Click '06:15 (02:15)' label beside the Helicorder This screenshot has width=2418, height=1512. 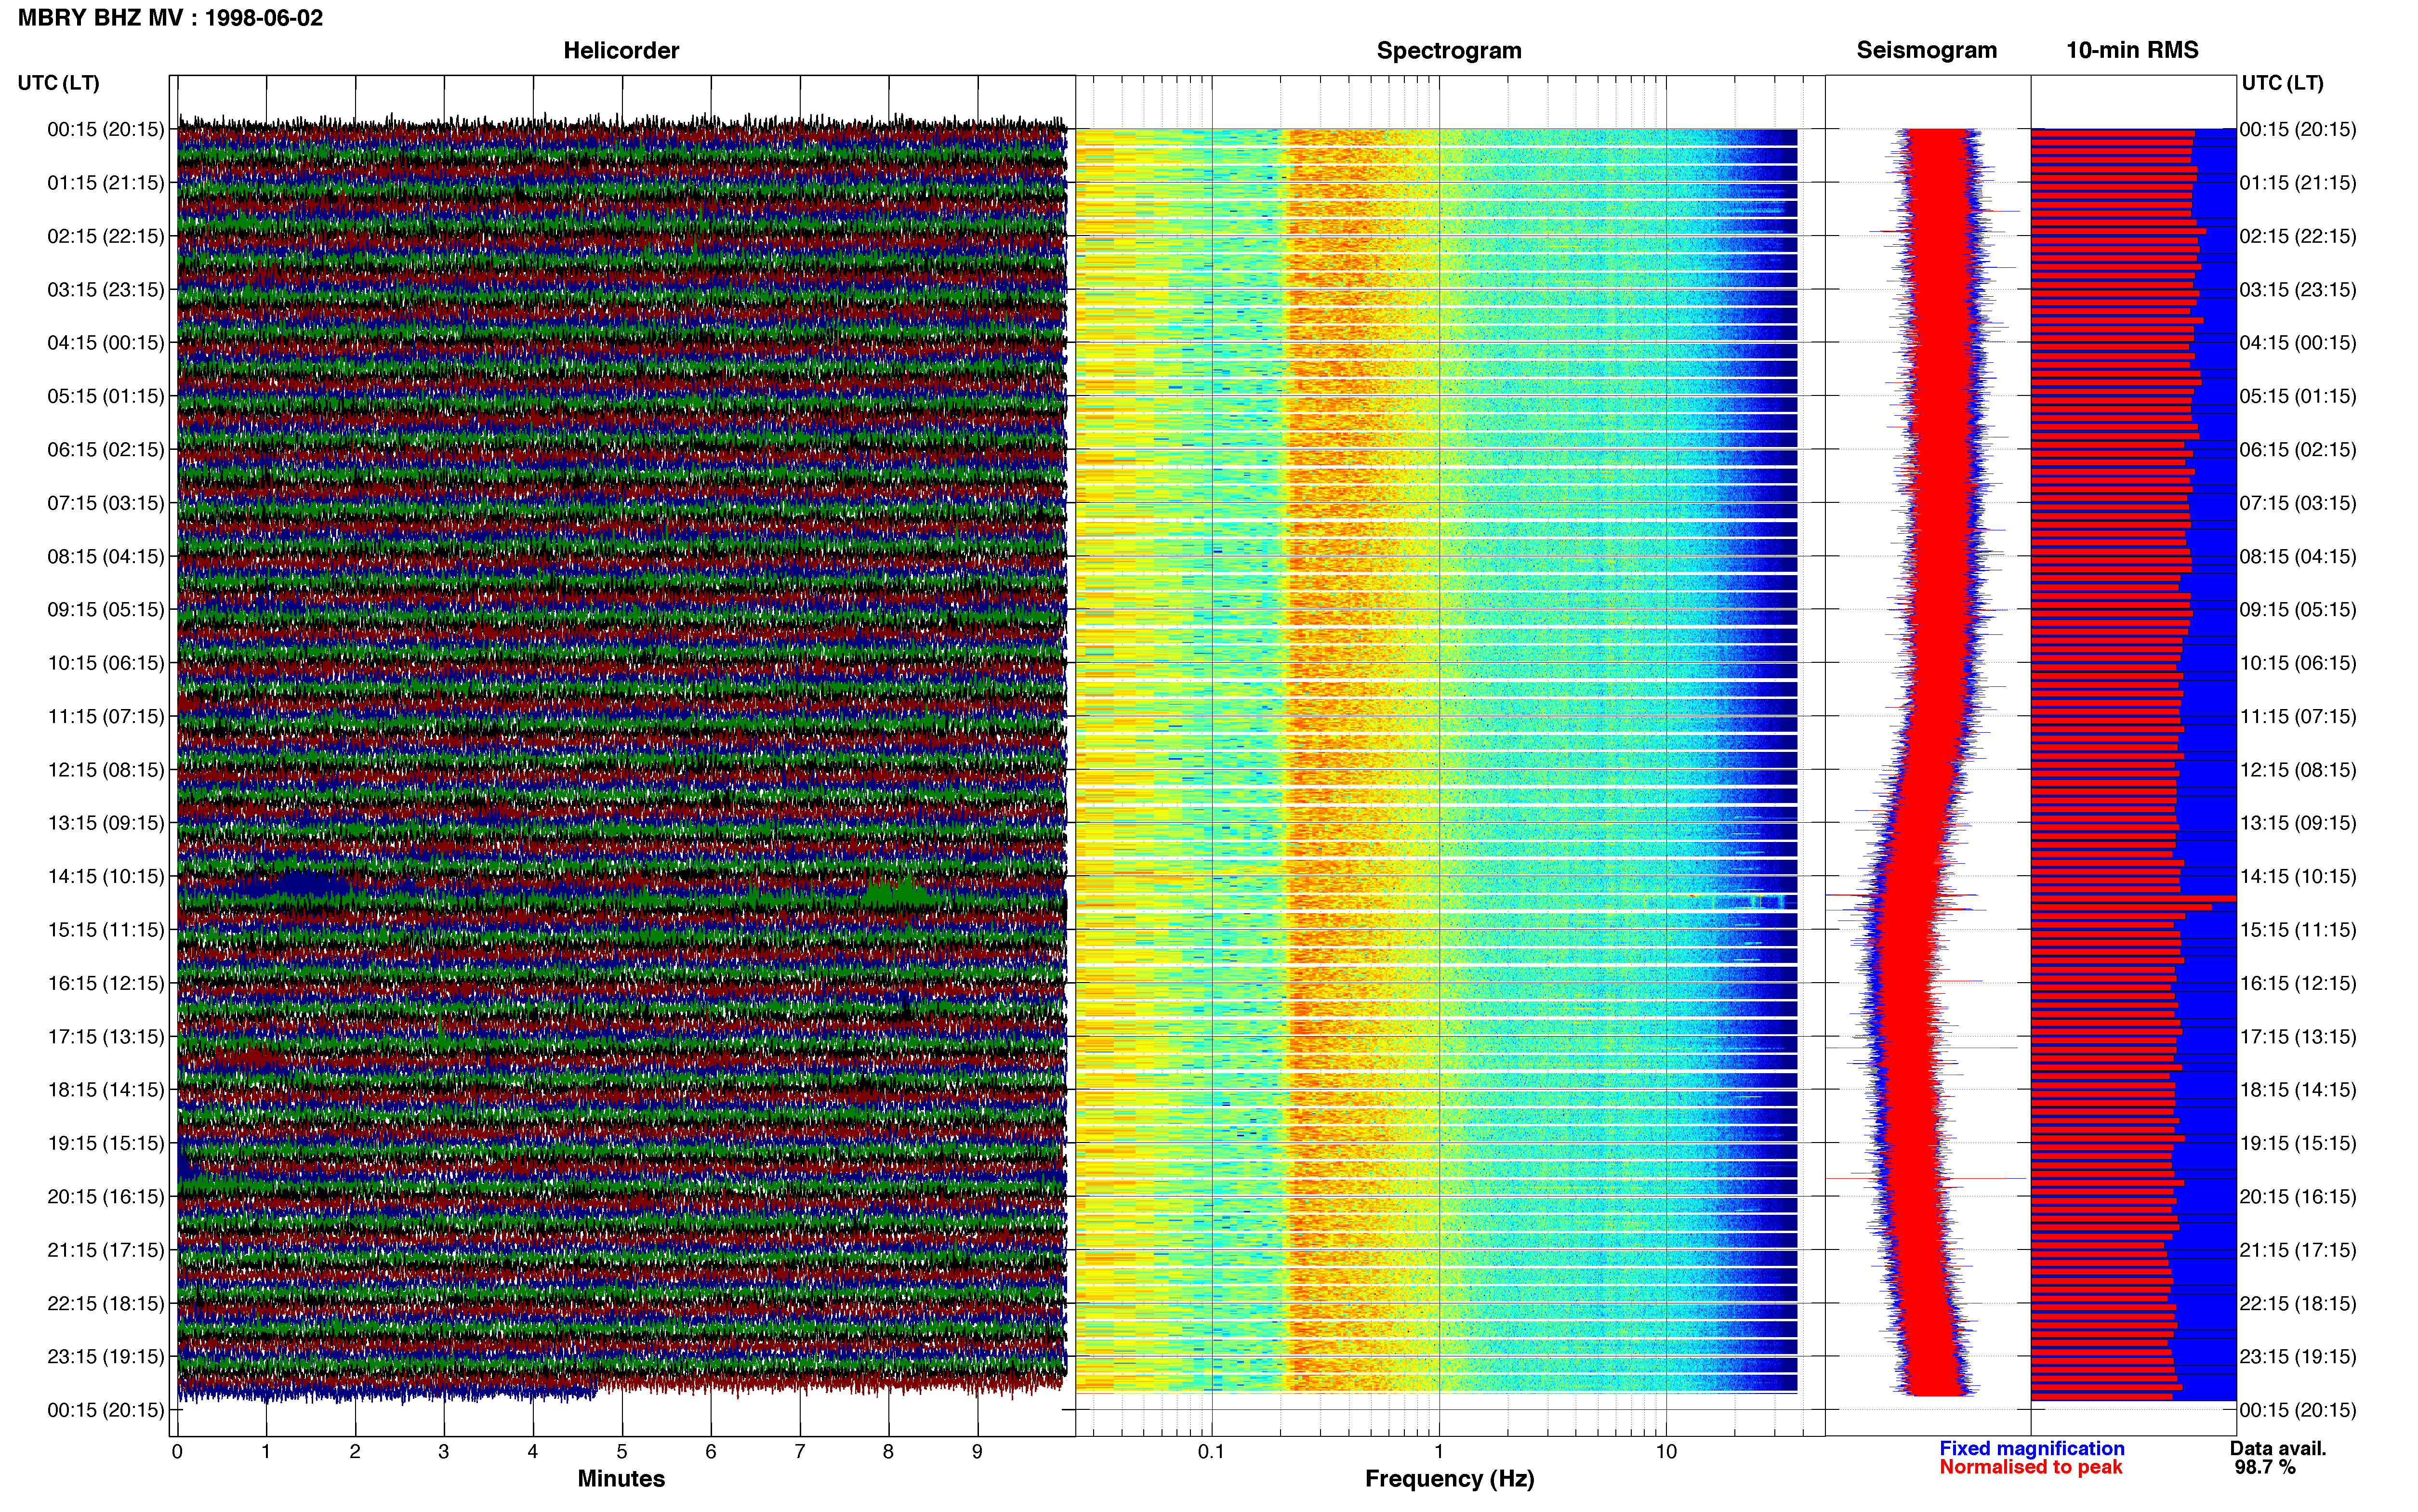click(x=106, y=450)
